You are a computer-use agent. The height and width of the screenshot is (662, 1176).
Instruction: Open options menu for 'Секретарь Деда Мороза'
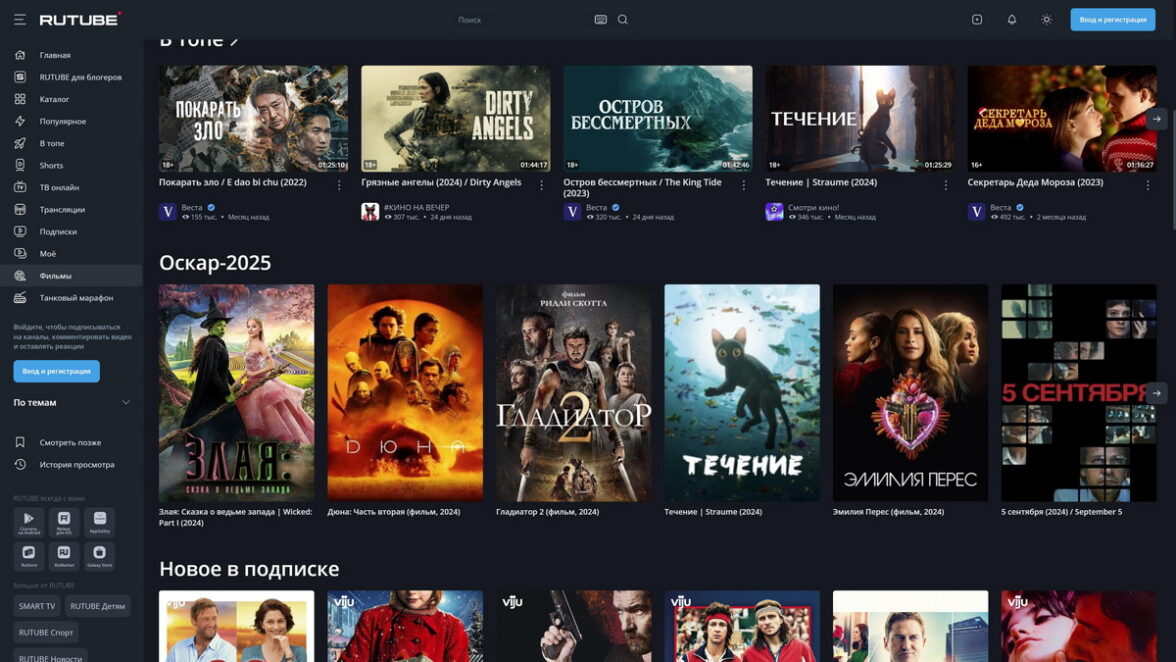1148,185
